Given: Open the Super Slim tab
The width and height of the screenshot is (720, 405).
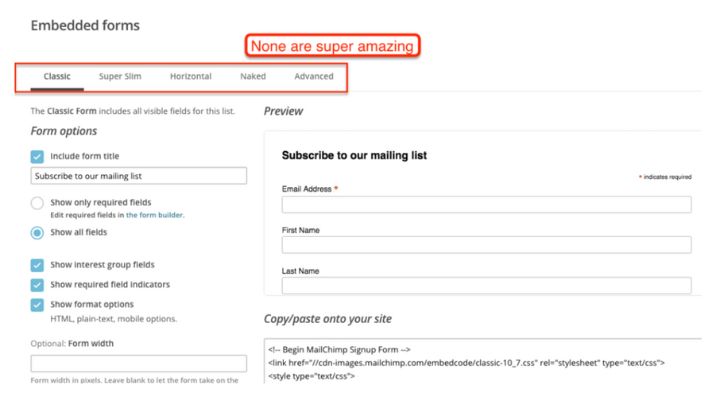Looking at the screenshot, I should tap(120, 76).
